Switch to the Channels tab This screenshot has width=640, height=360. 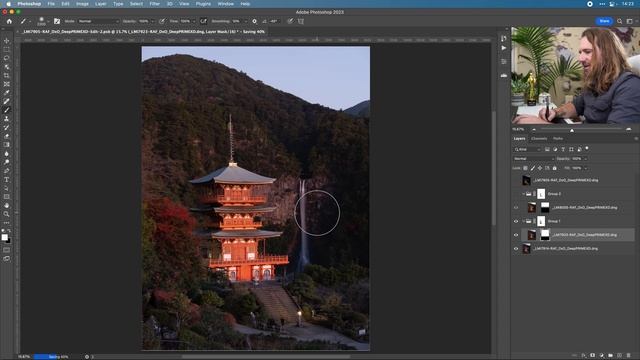pos(539,139)
